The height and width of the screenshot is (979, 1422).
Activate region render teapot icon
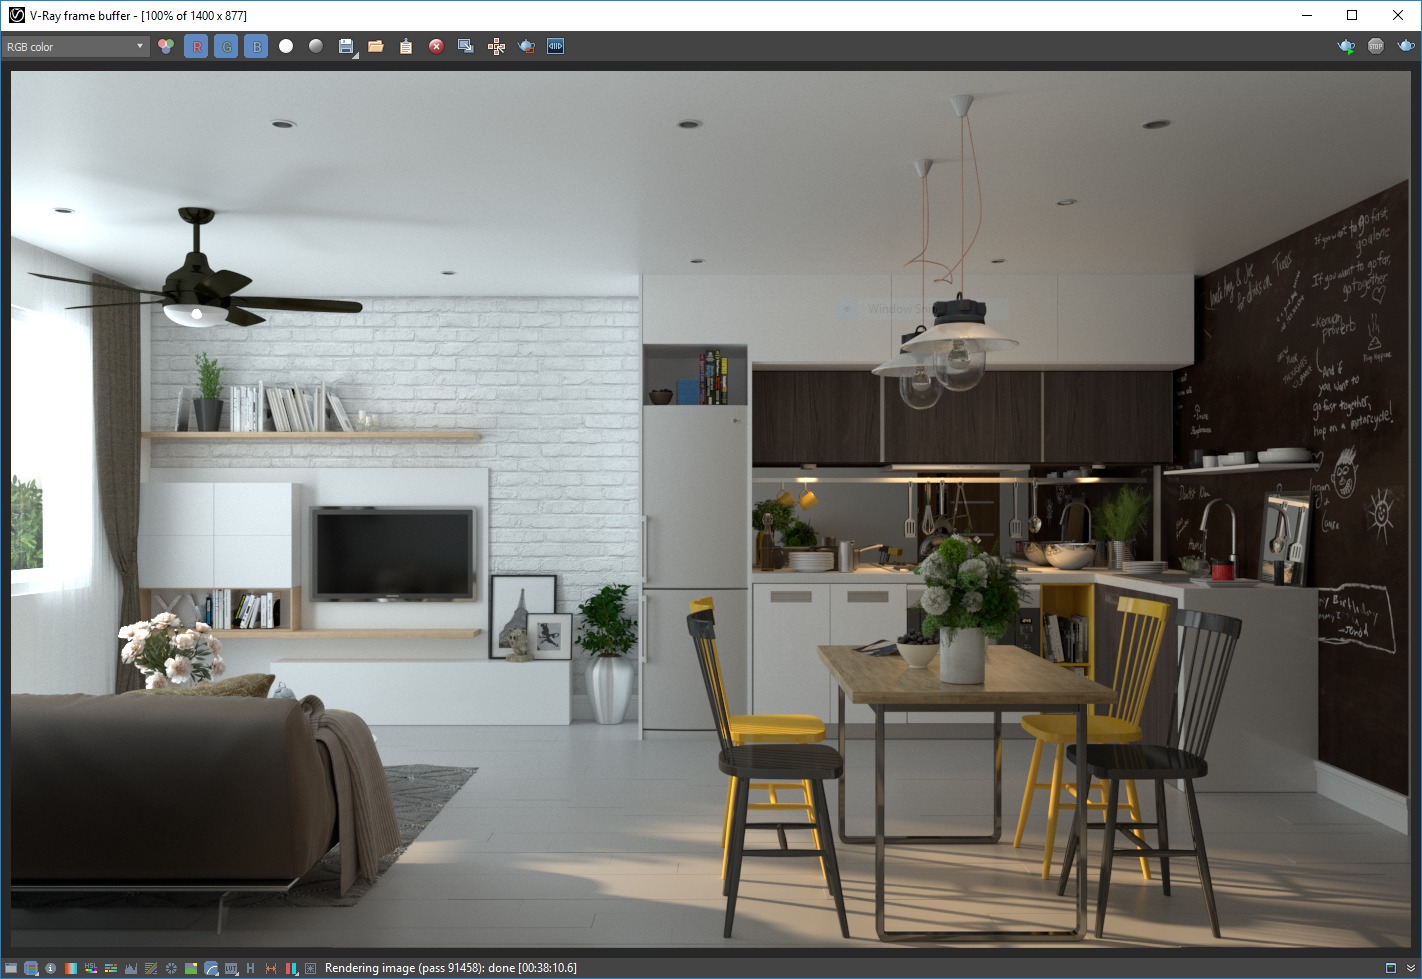[x=526, y=46]
